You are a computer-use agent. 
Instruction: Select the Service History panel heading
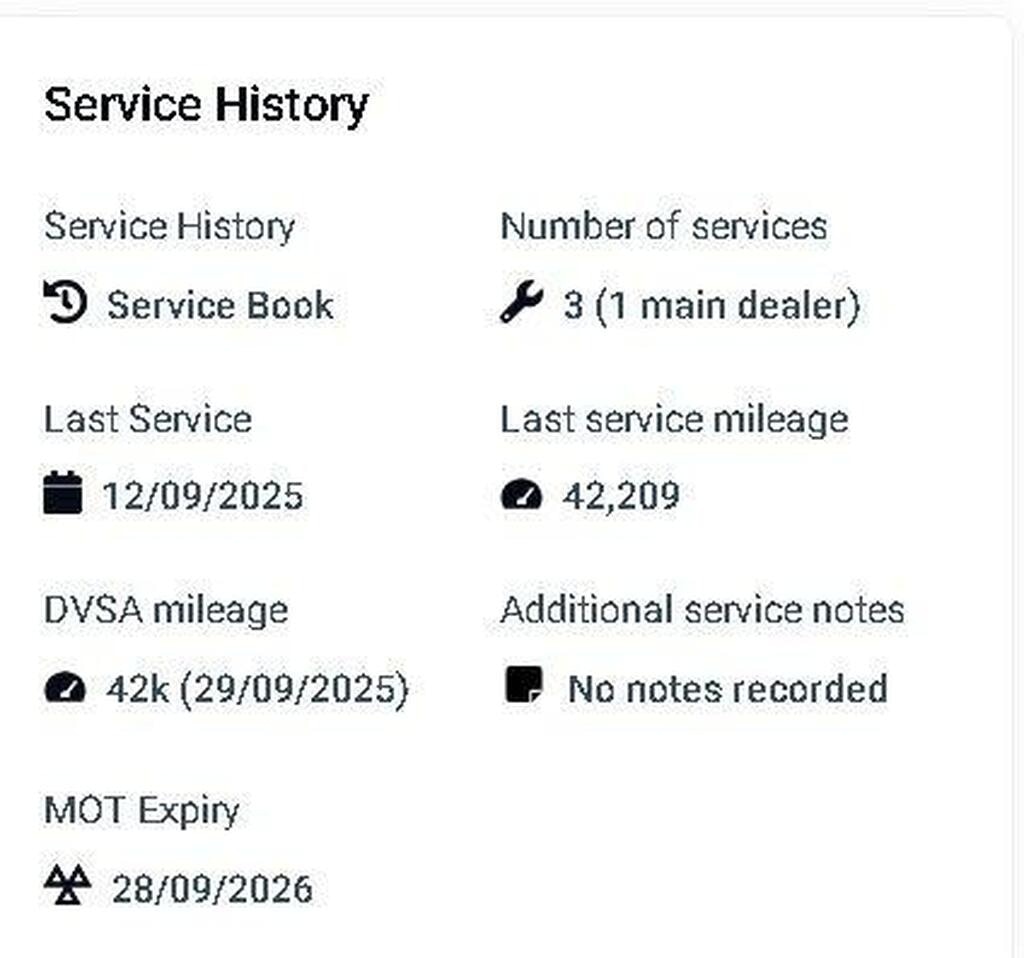coord(206,104)
